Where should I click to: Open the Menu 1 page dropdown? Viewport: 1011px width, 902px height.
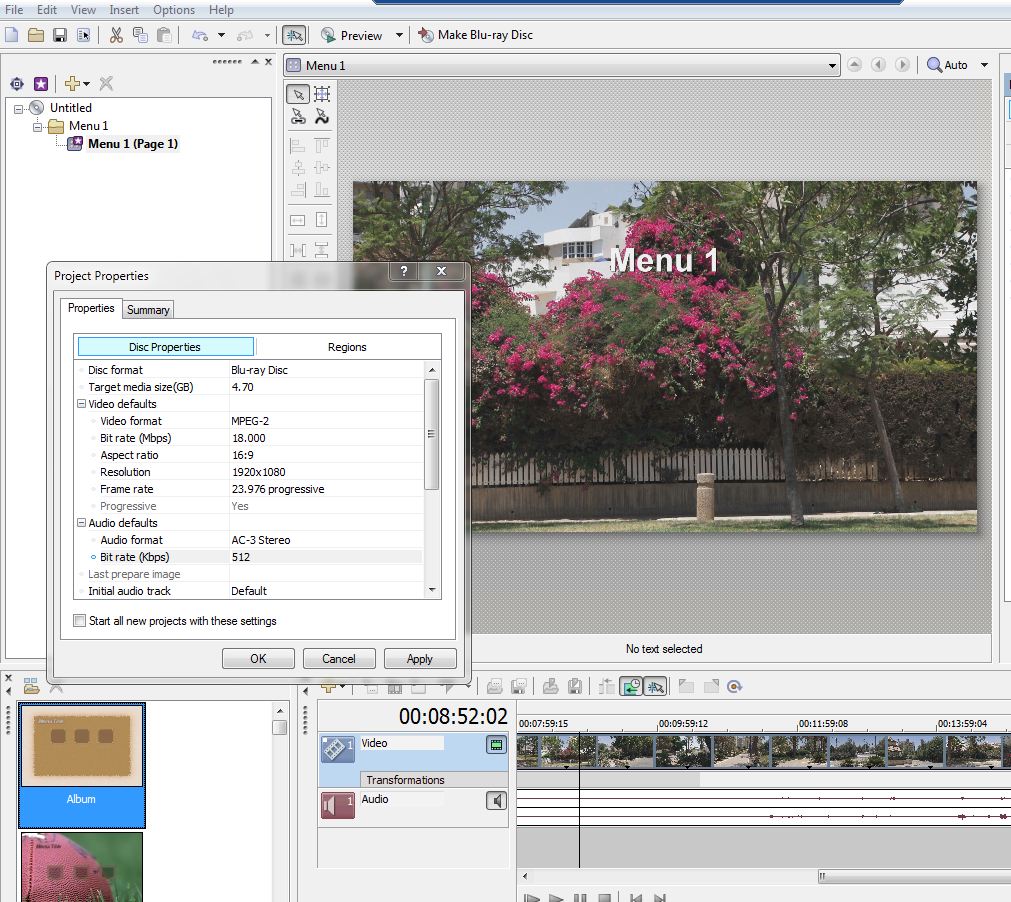click(x=832, y=66)
